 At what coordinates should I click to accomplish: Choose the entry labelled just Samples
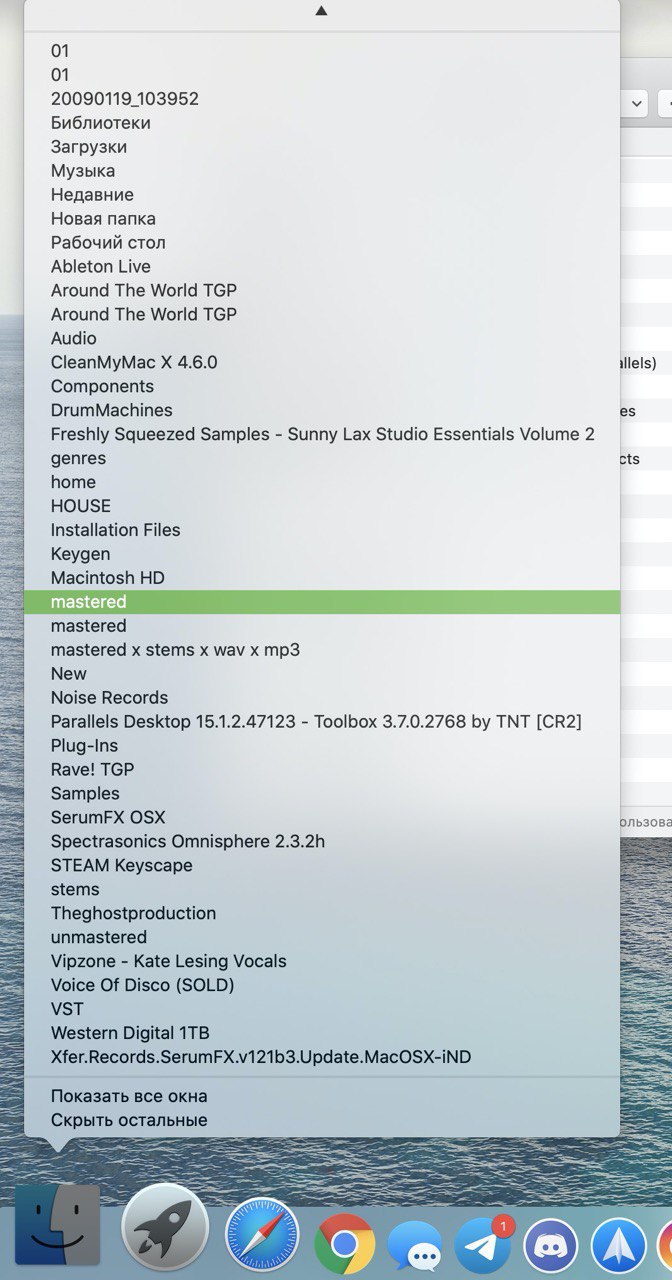[322, 794]
